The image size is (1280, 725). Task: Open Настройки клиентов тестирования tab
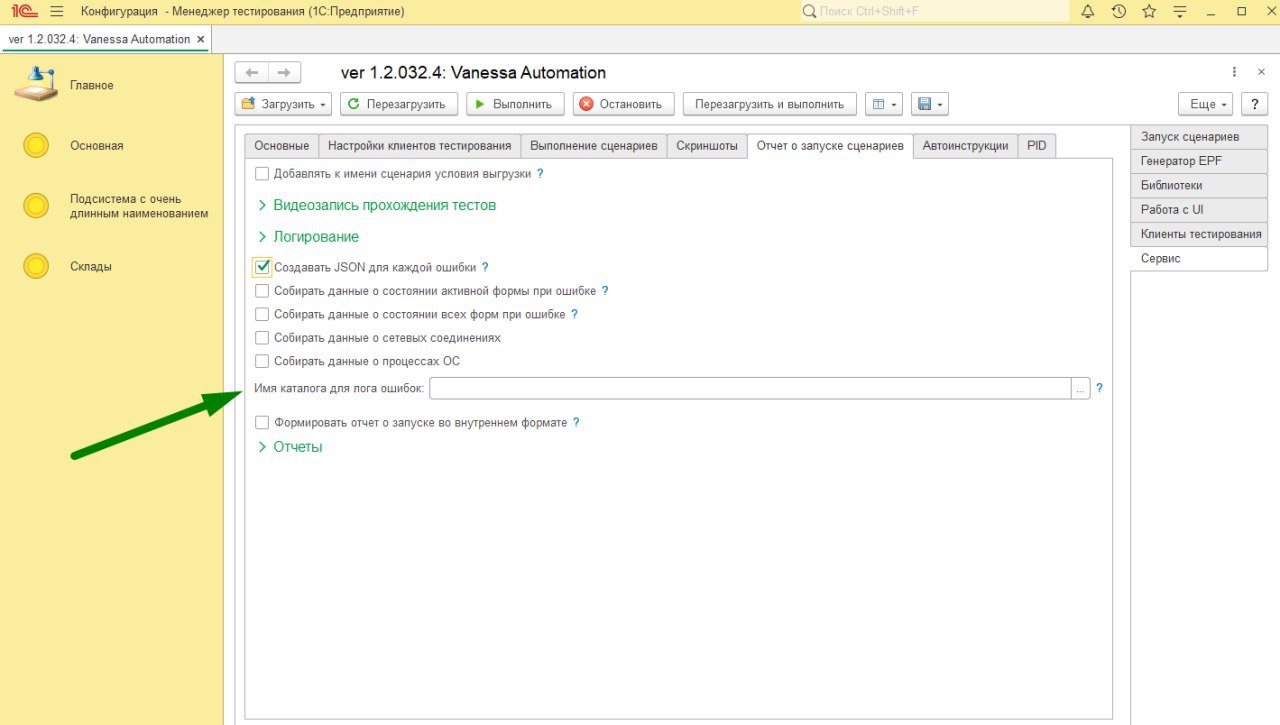click(x=420, y=146)
